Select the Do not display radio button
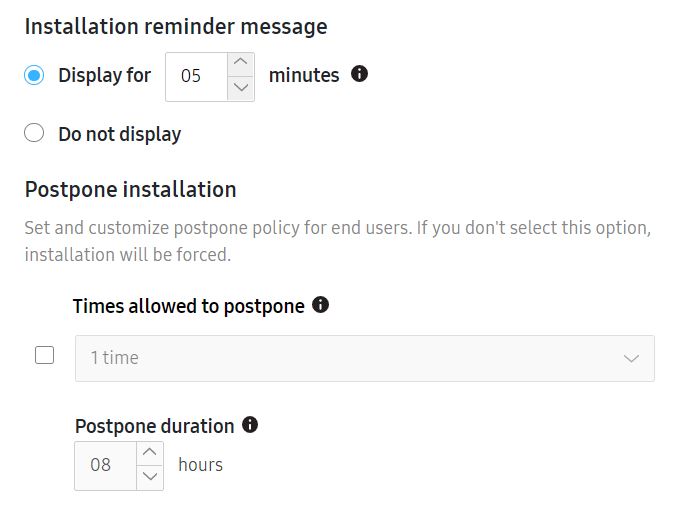Image resolution: width=688 pixels, height=505 pixels. pos(34,133)
